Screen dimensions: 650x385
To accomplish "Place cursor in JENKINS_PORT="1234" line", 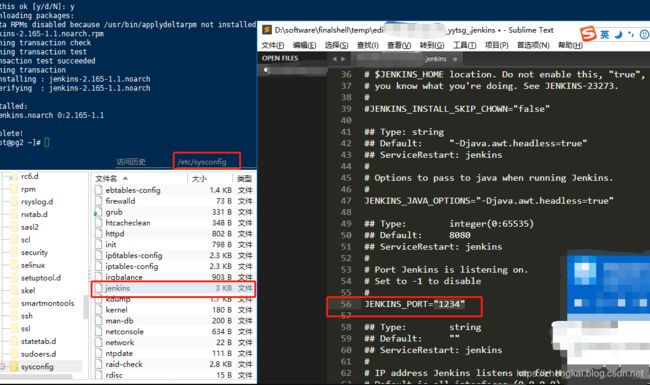I will pos(414,304).
